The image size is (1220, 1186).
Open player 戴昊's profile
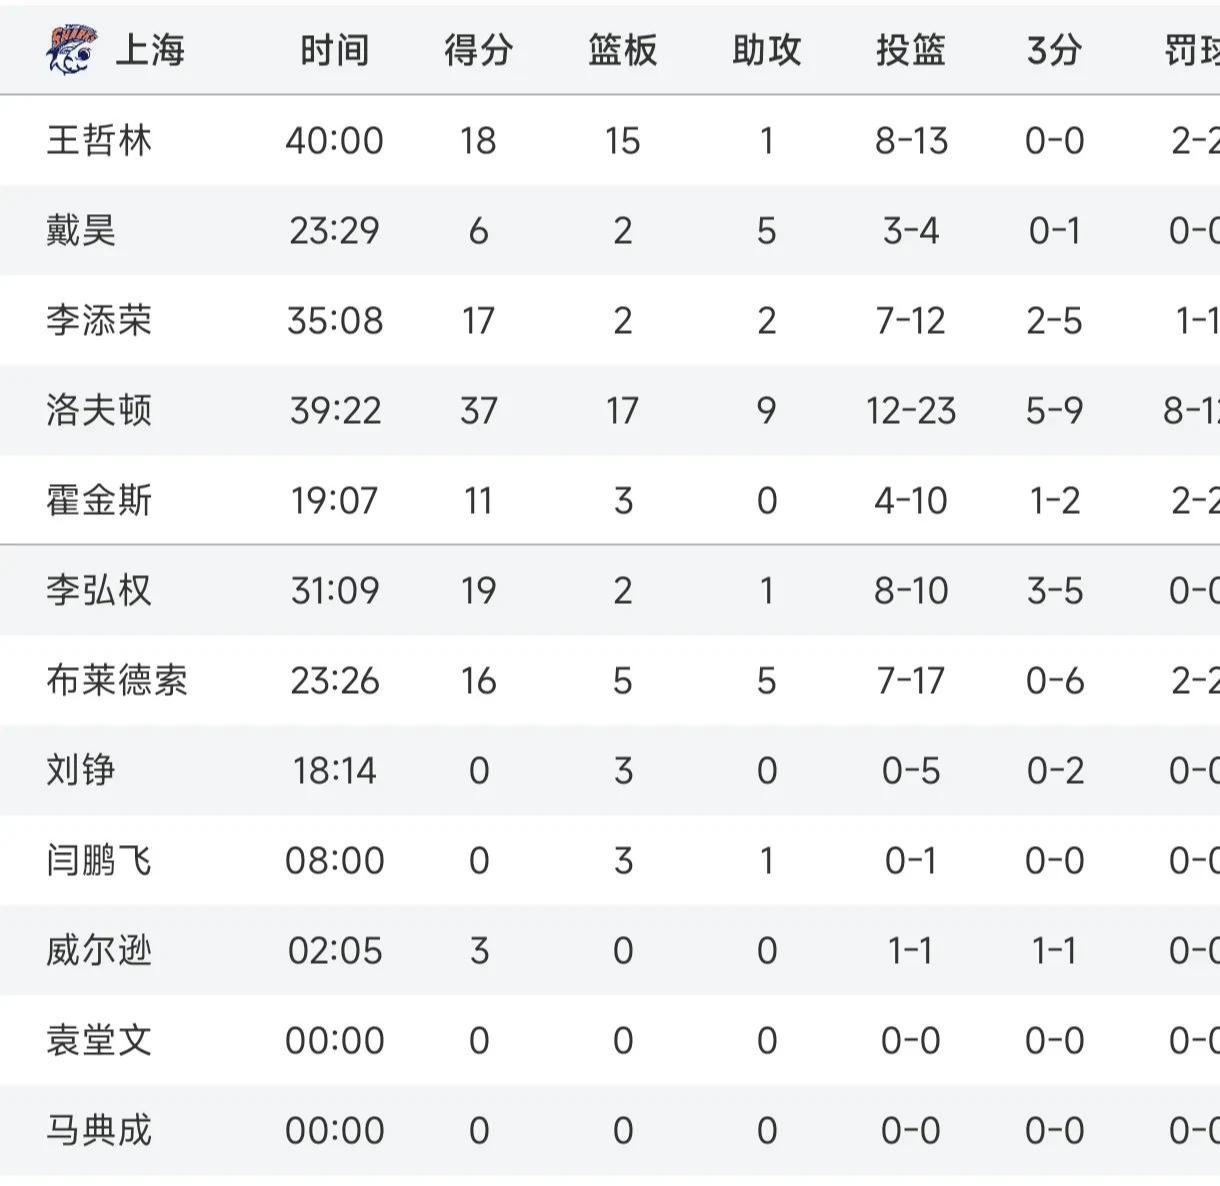(81, 230)
